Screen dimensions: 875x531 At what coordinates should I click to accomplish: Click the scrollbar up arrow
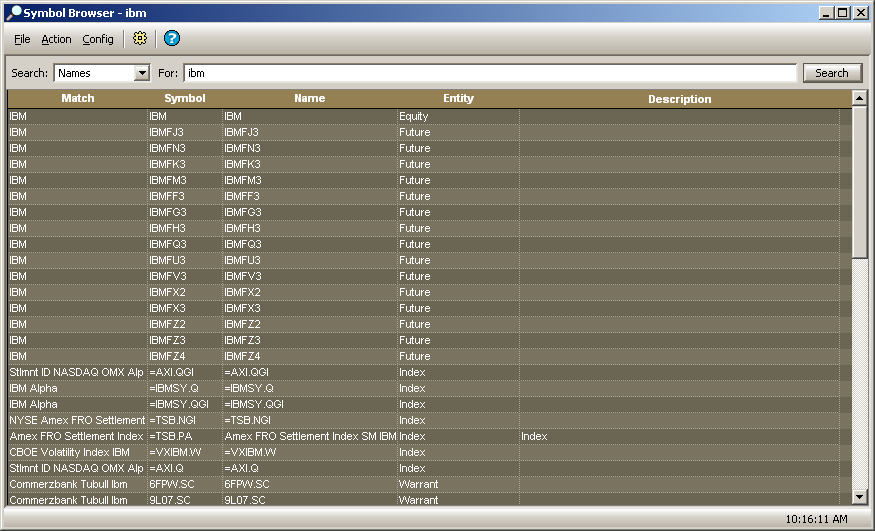click(859, 98)
